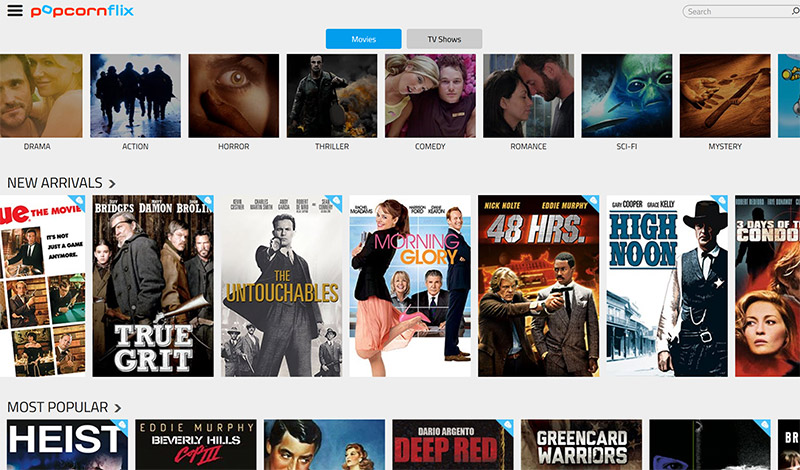The width and height of the screenshot is (800, 470).
Task: Open the Deep Red poster
Action: coord(453,444)
